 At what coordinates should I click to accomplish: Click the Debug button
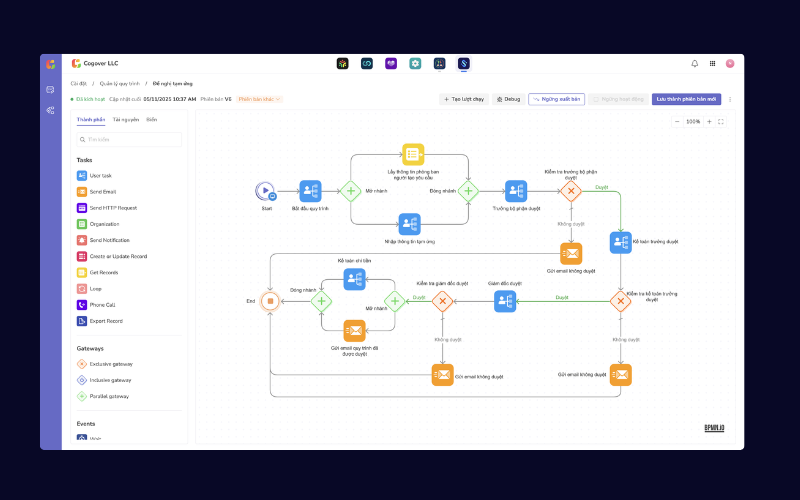click(x=509, y=99)
